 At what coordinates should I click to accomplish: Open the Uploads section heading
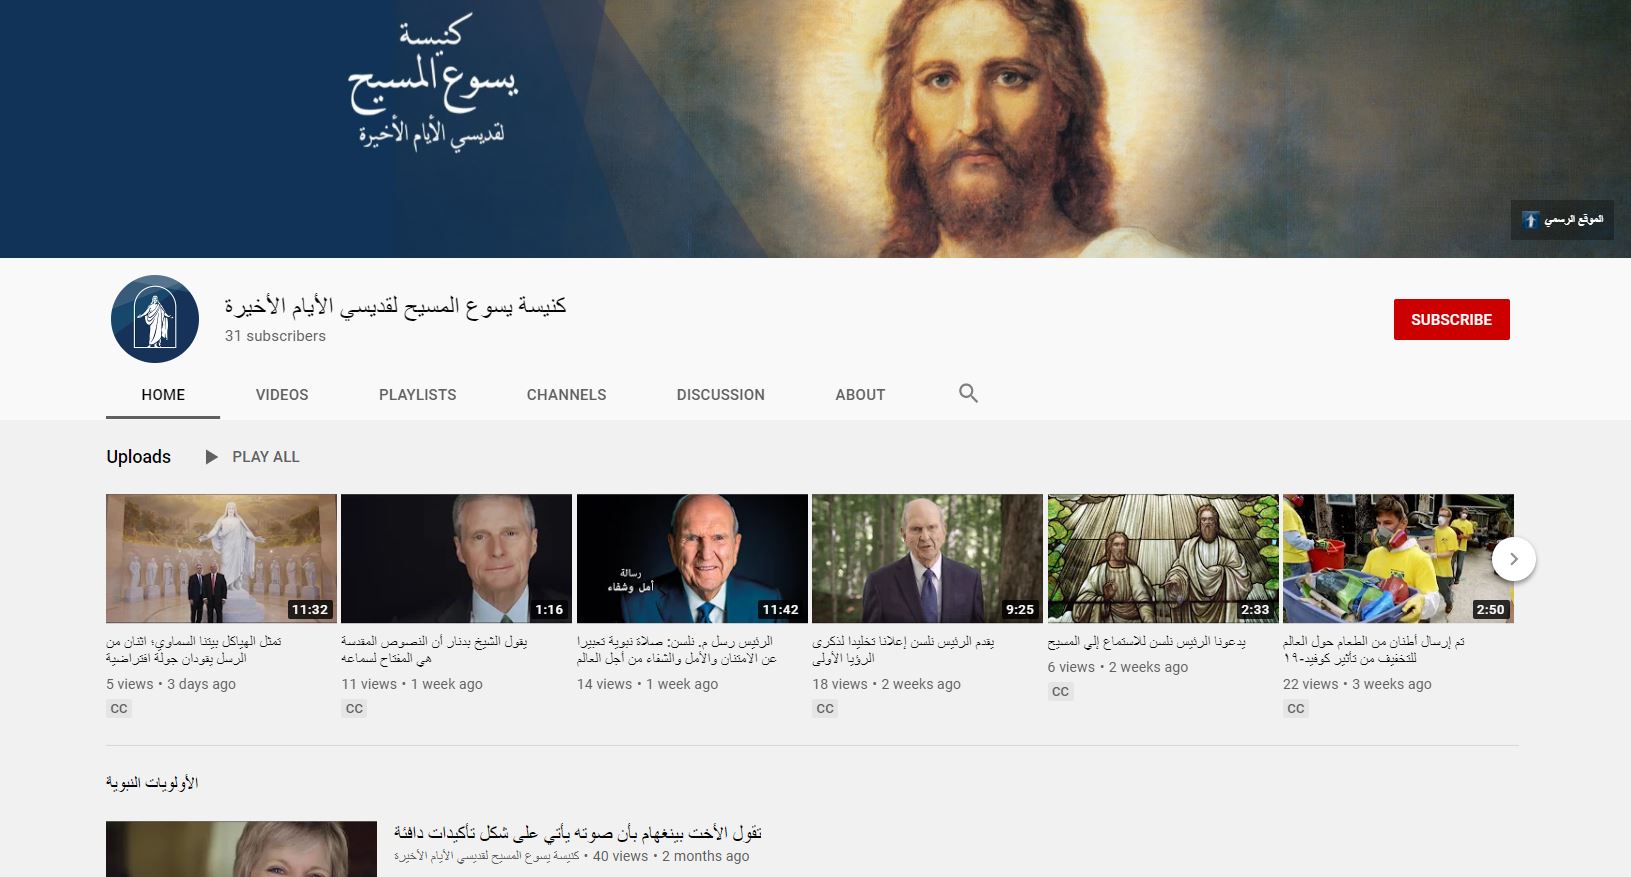(x=139, y=457)
